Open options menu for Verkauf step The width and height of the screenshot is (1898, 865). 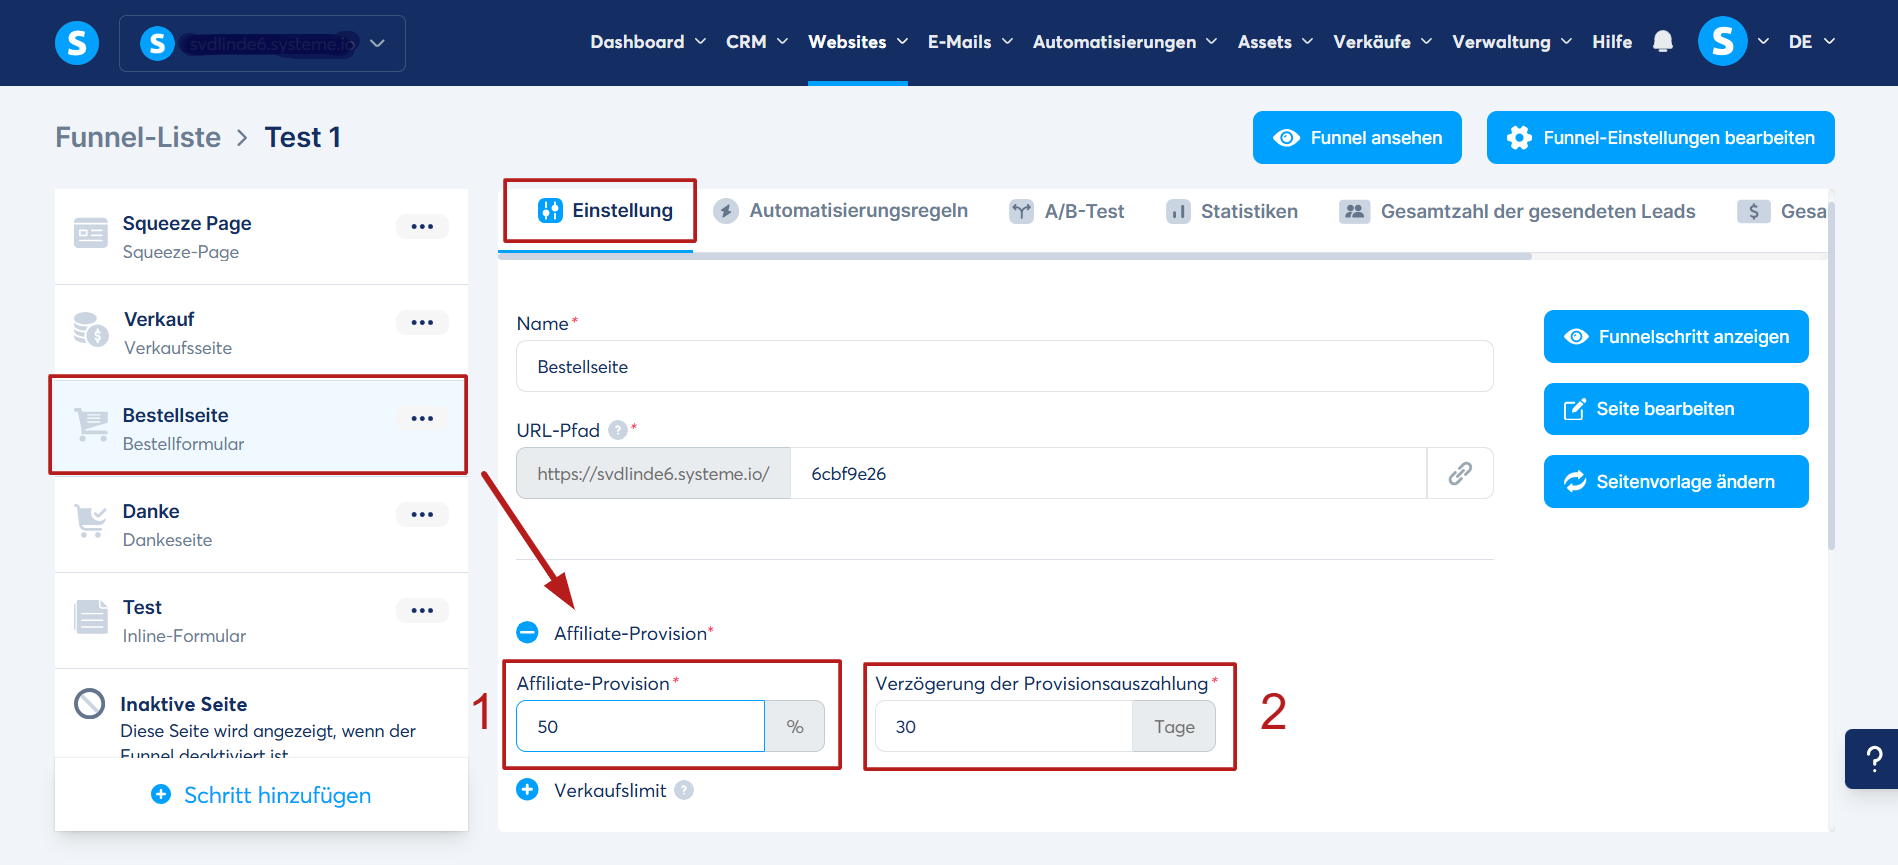(422, 322)
